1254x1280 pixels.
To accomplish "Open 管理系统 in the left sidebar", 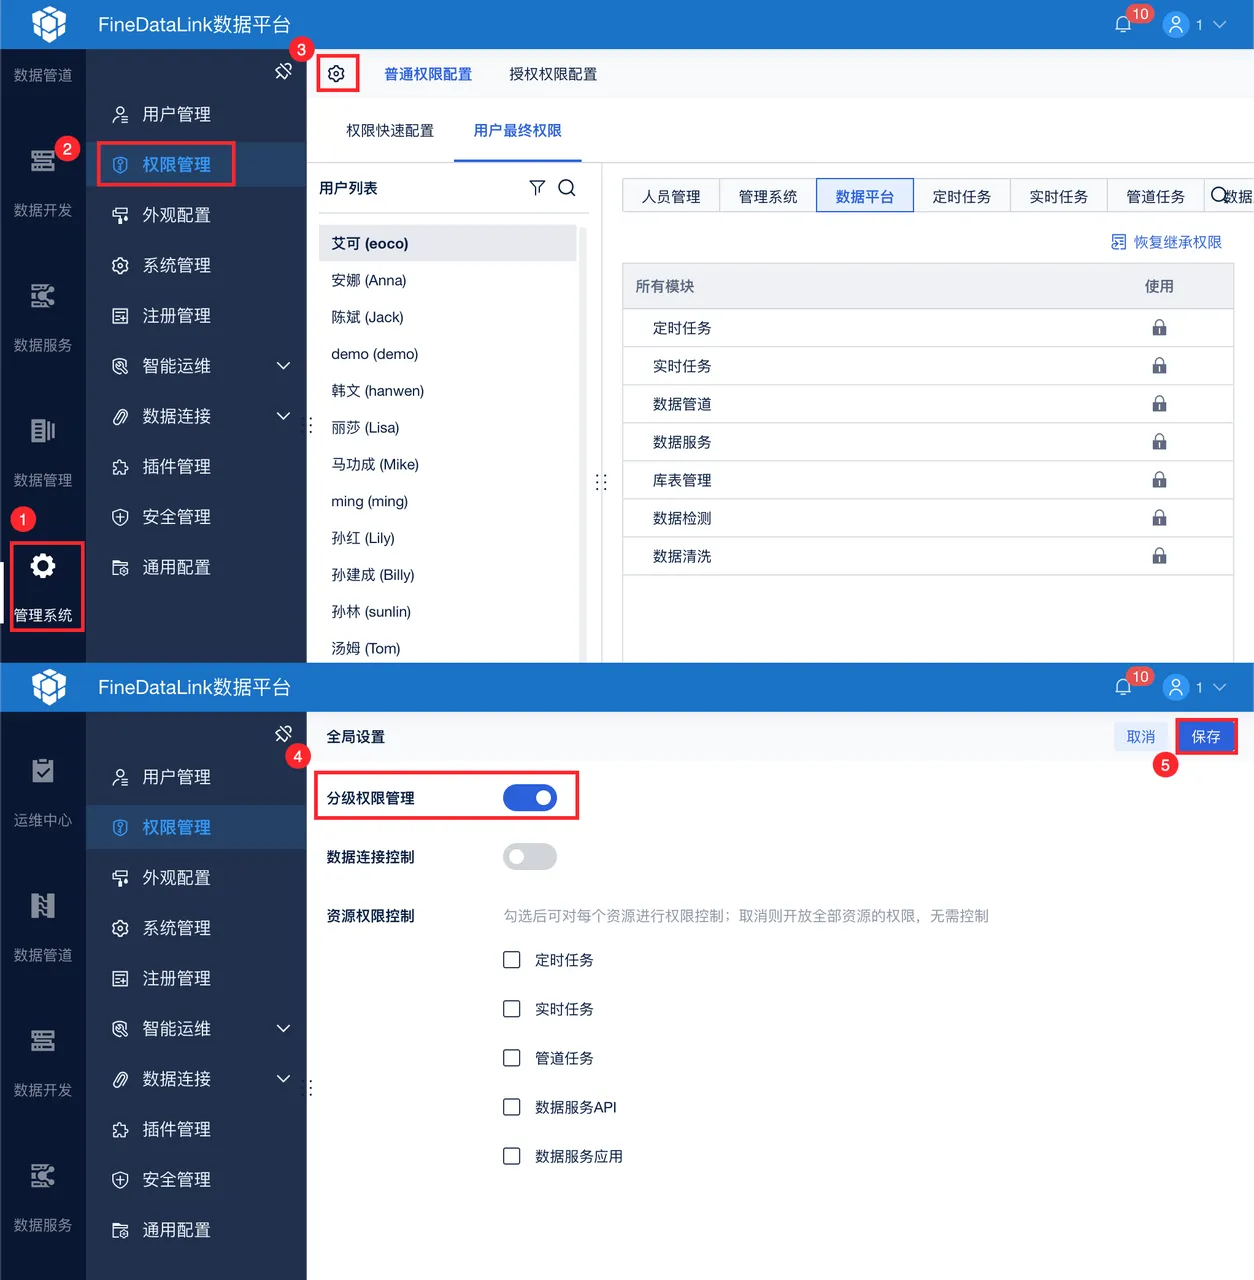I will (43, 587).
